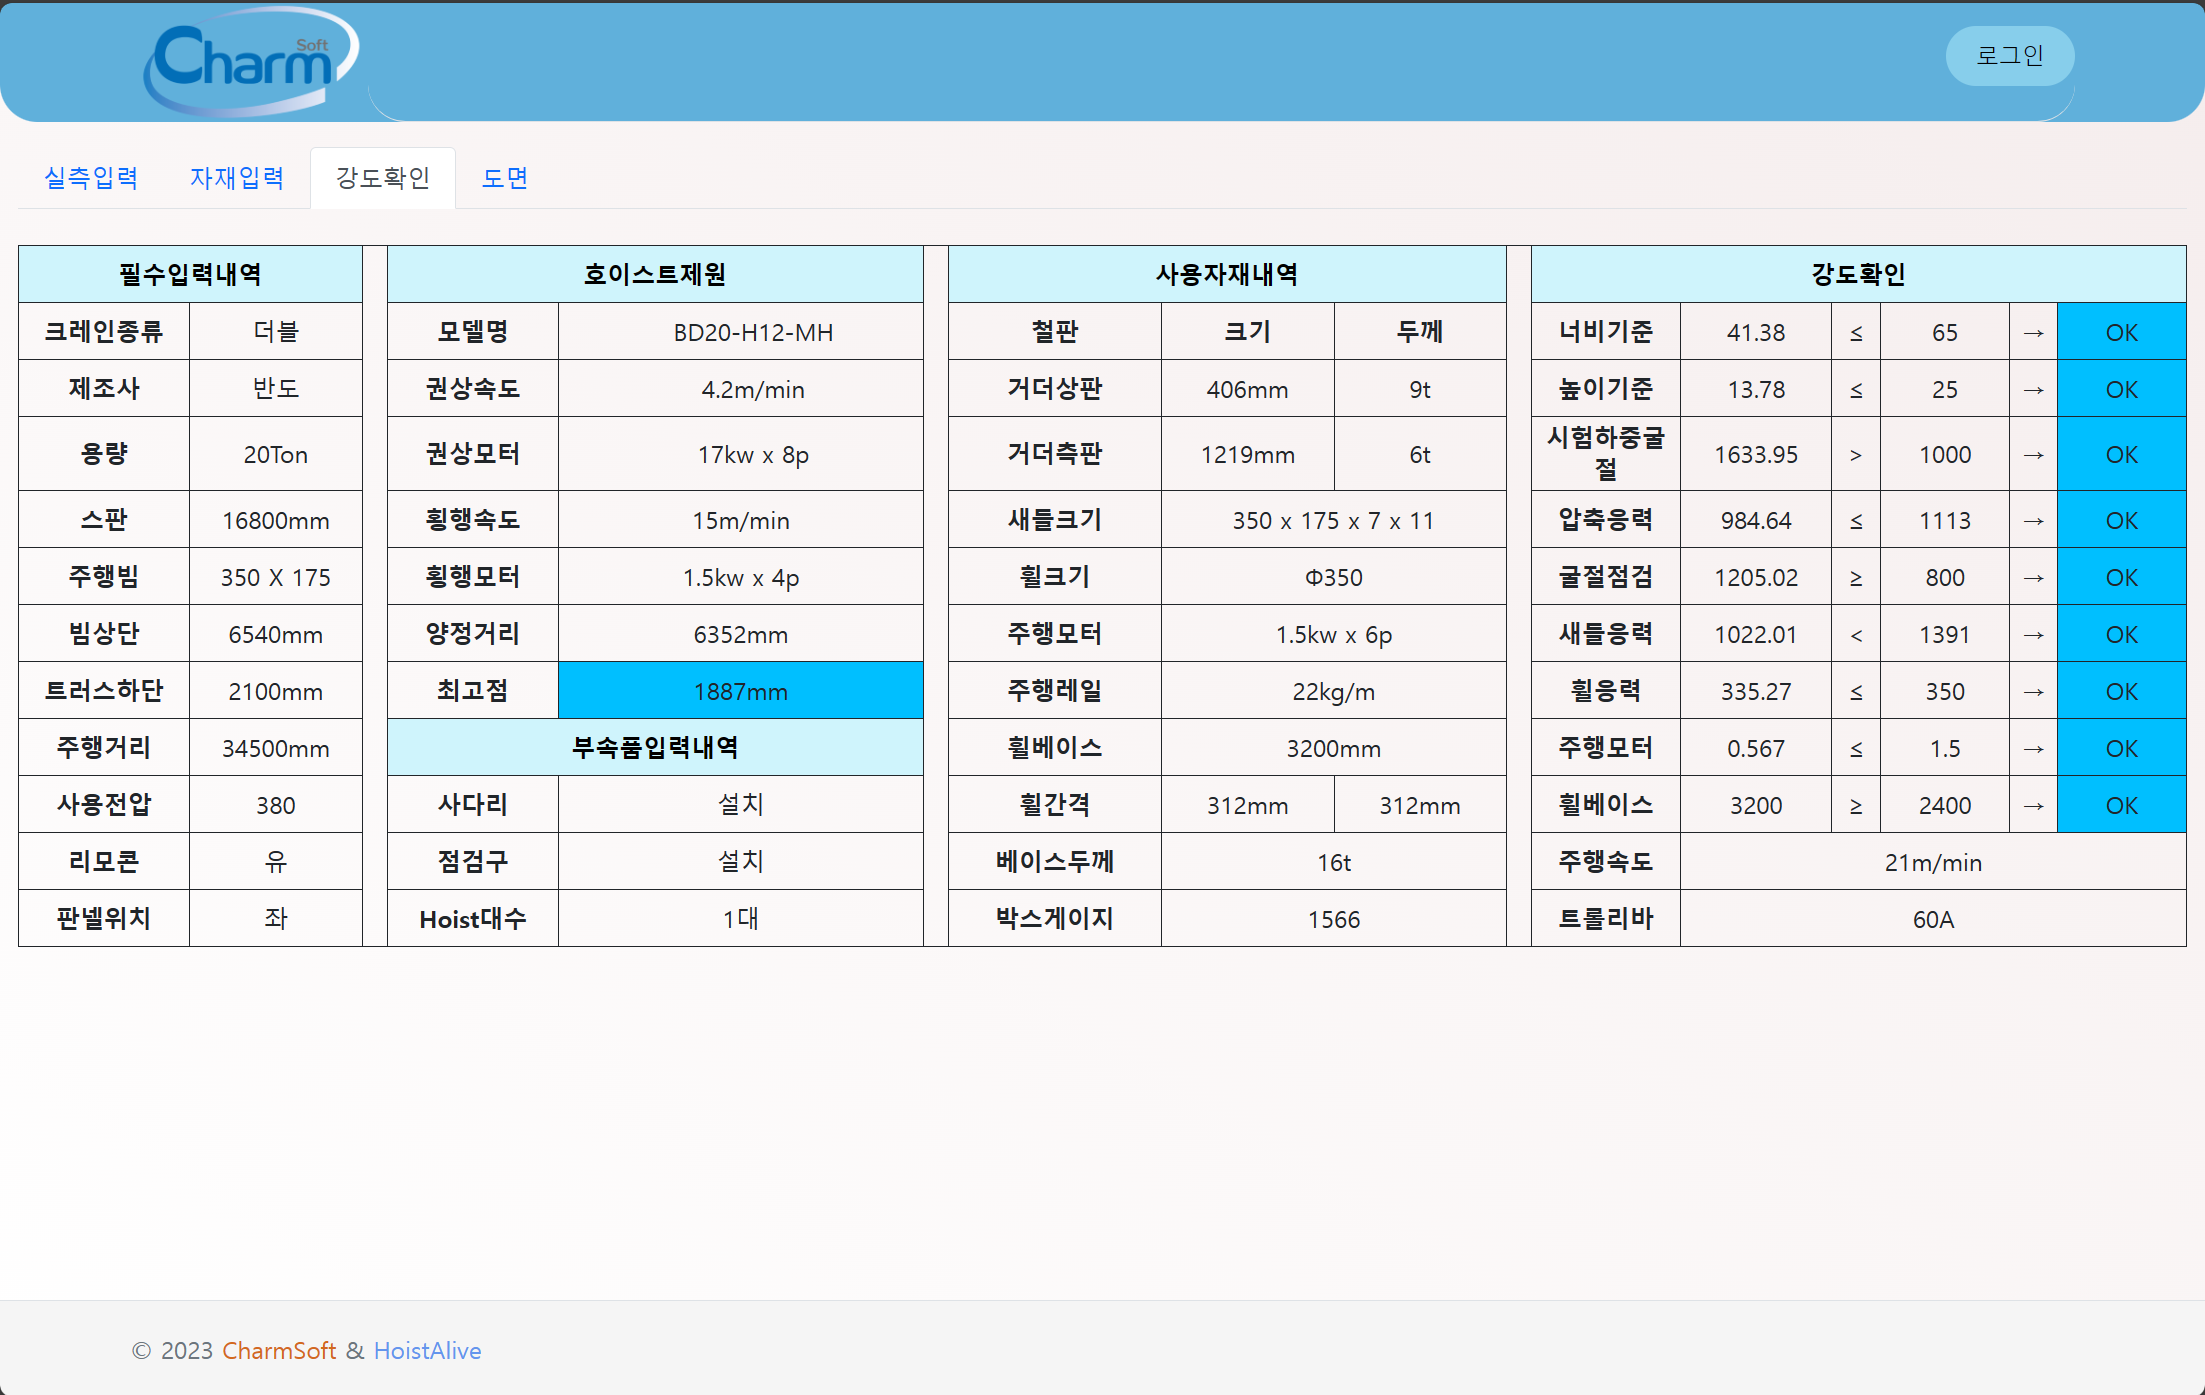Select the 강도확인 tab
The height and width of the screenshot is (1395, 2205).
click(383, 178)
